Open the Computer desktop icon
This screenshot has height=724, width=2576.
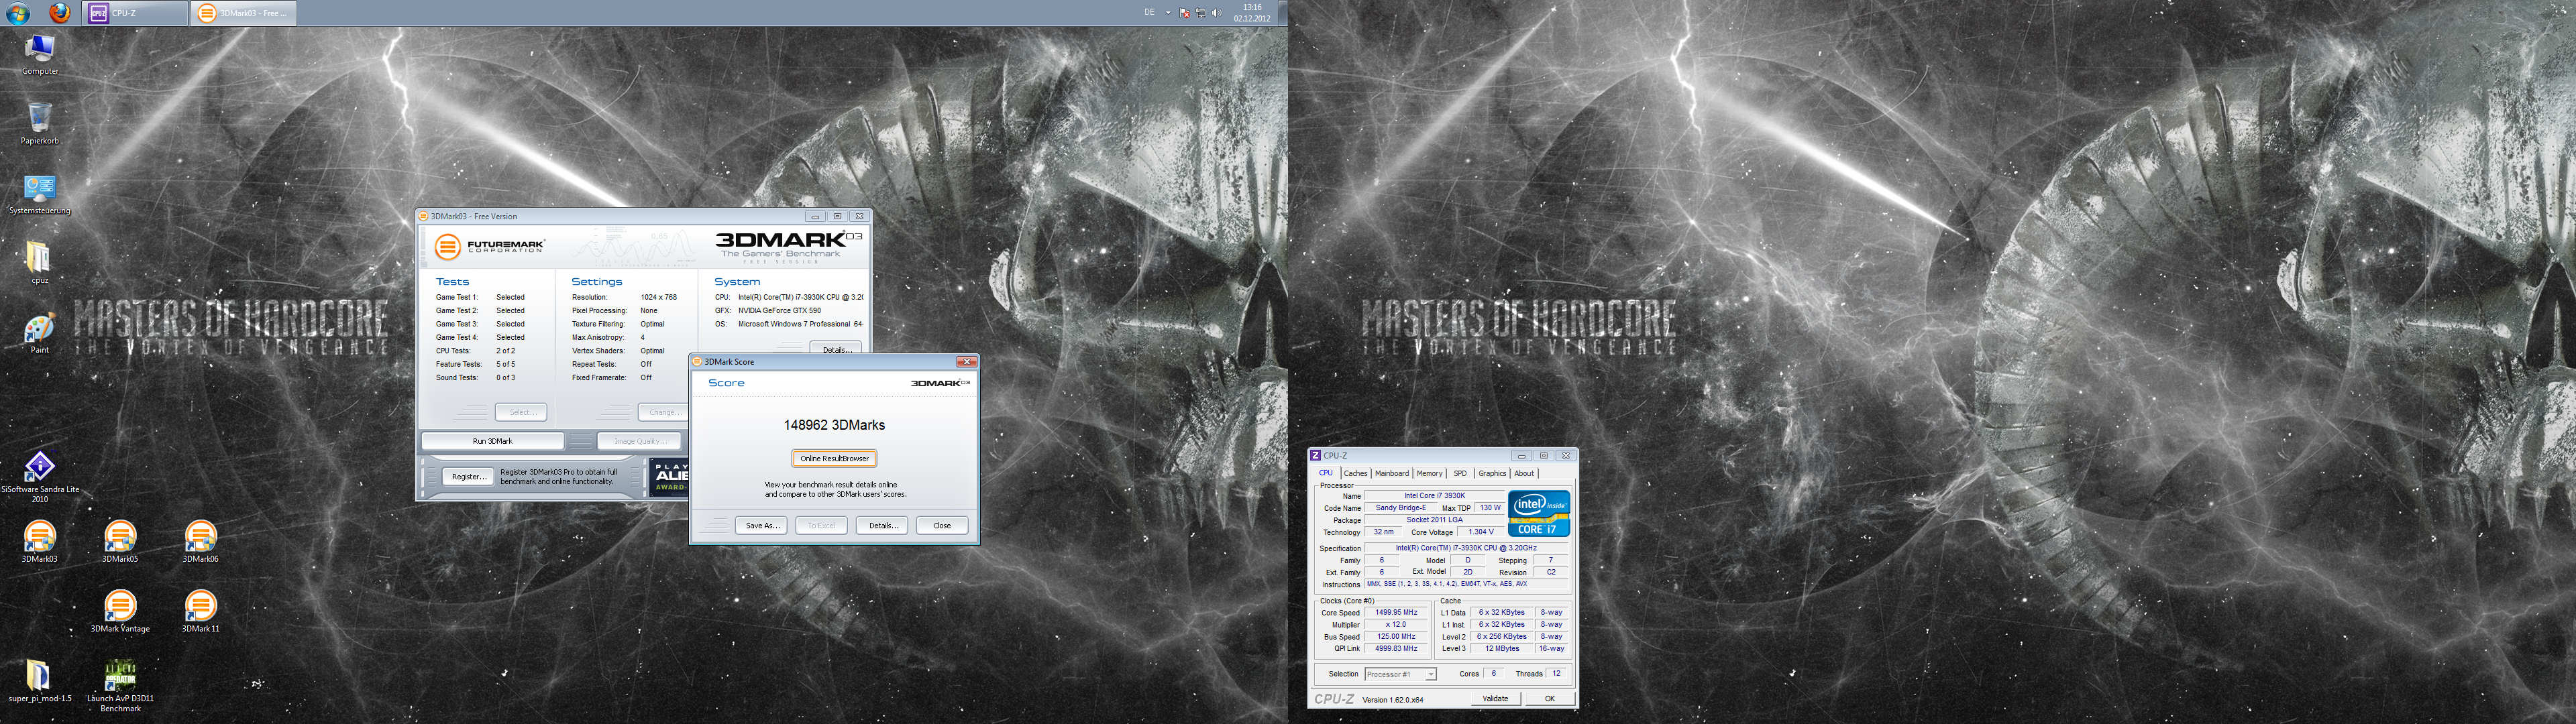point(40,54)
